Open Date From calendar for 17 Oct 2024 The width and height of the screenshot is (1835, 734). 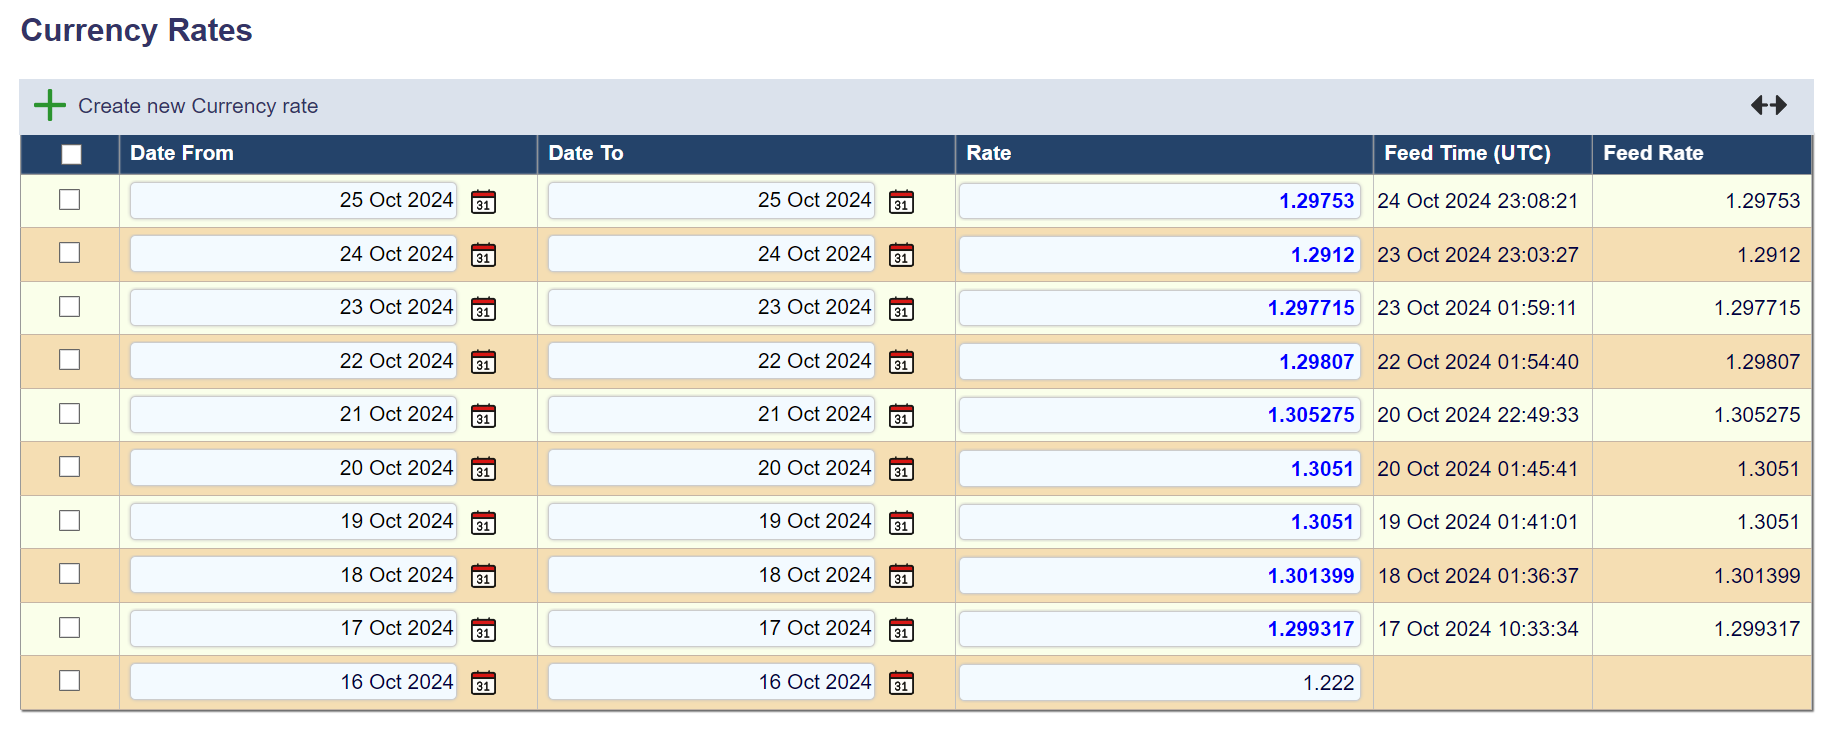tap(483, 630)
